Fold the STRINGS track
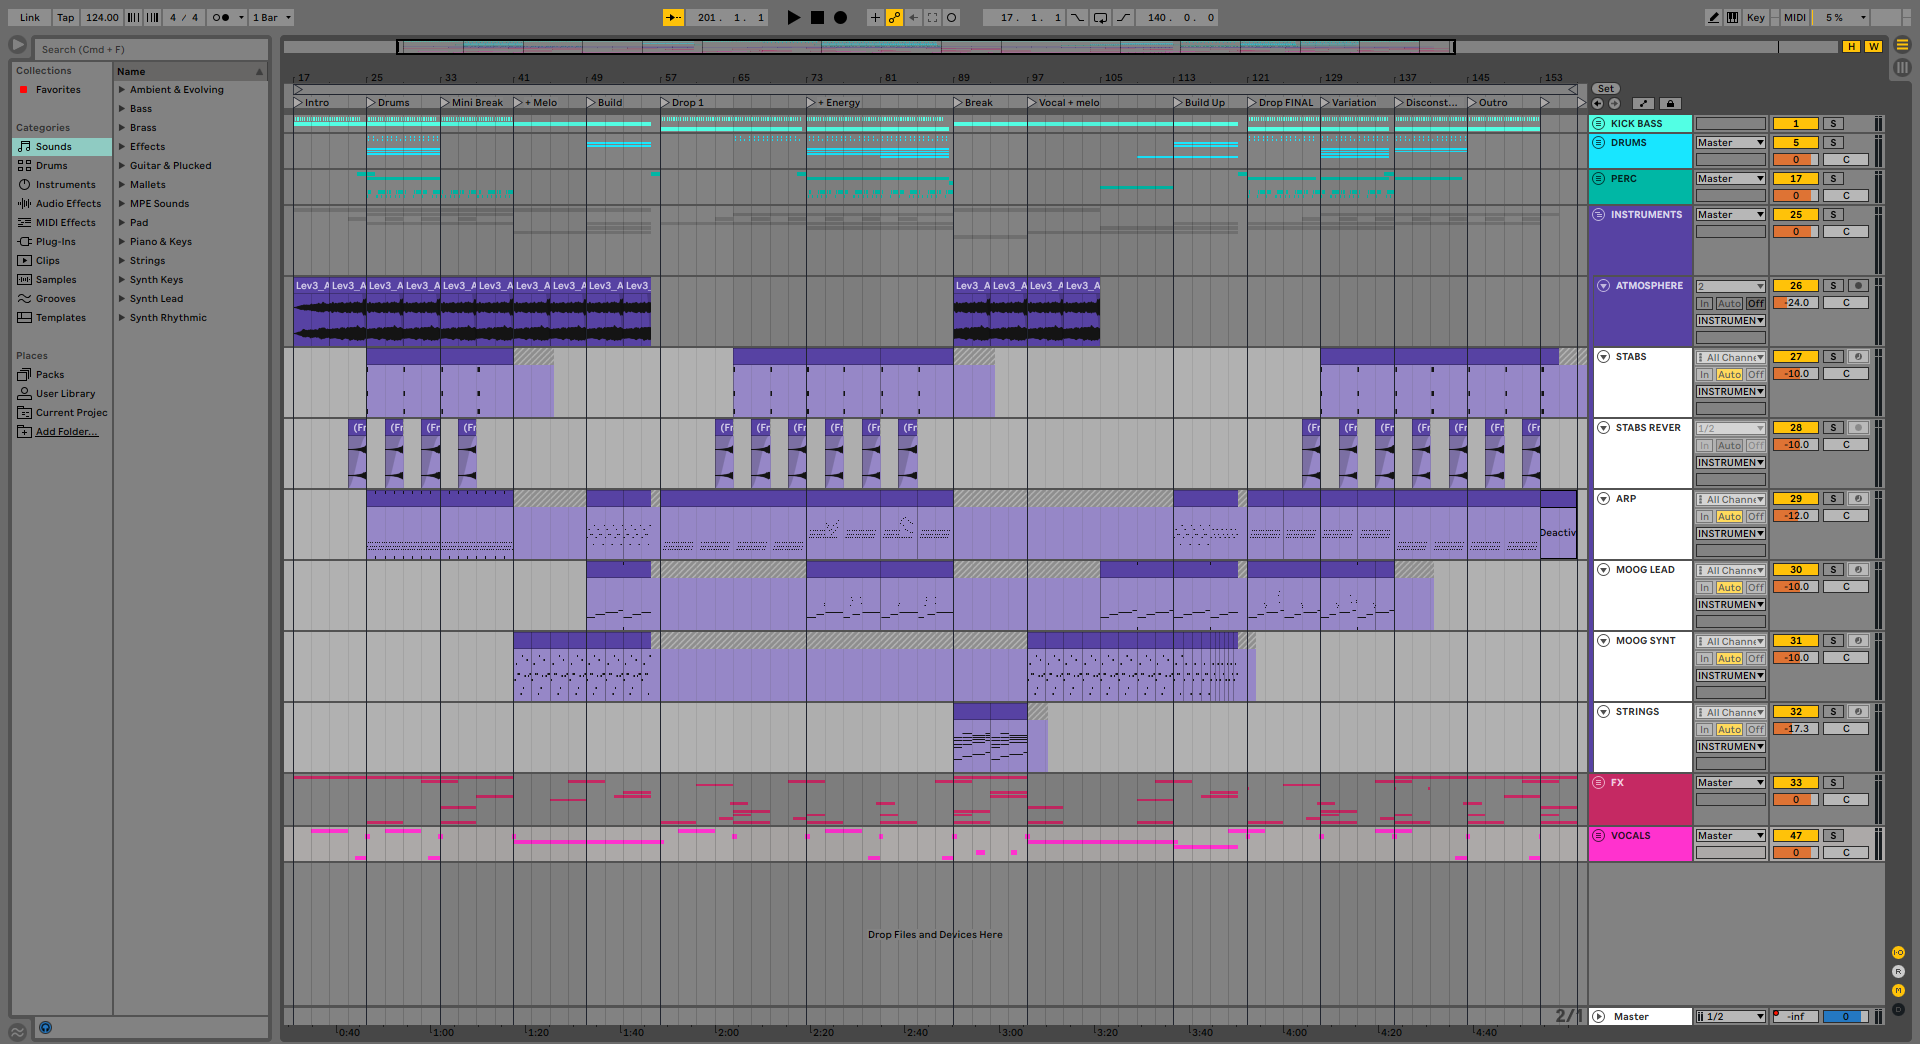Screen dimensions: 1920x1044 tap(1603, 712)
